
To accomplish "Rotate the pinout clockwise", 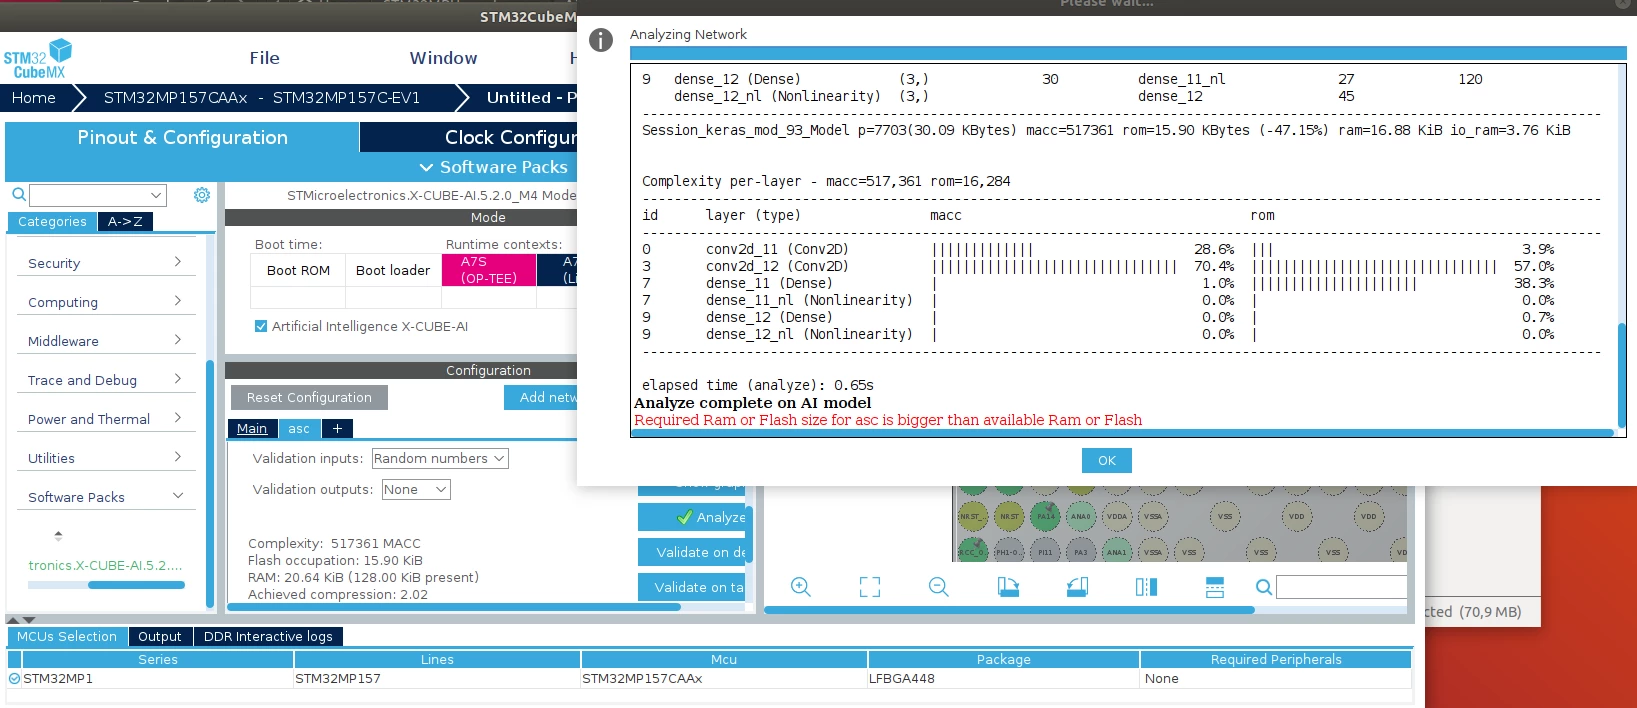I will 1008,587.
